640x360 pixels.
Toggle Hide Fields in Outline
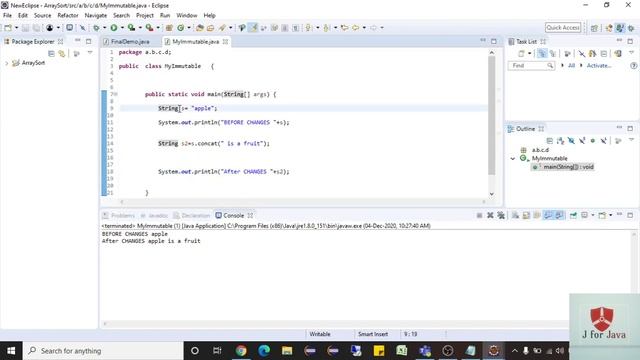point(571,141)
